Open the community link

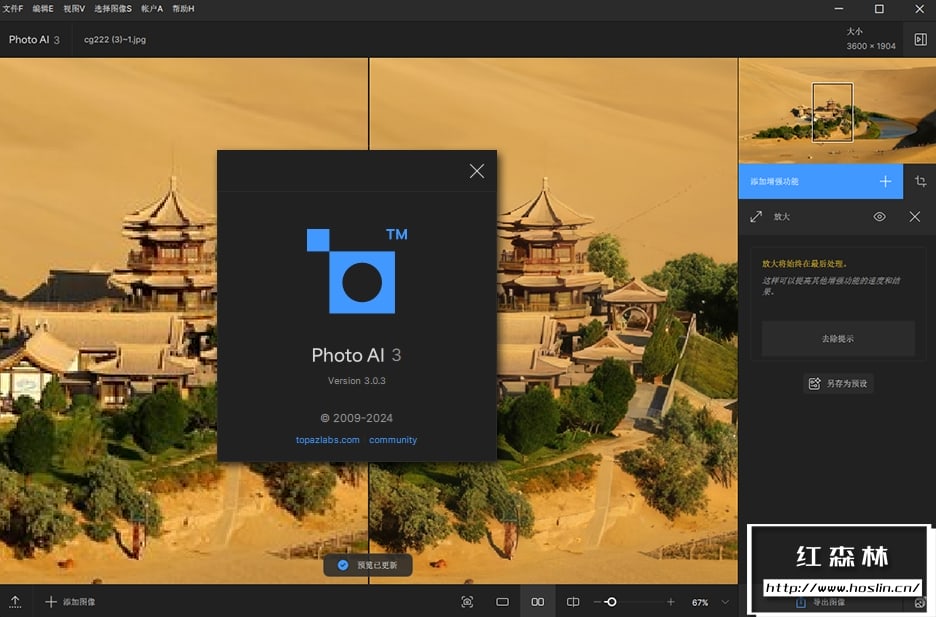[x=393, y=440]
